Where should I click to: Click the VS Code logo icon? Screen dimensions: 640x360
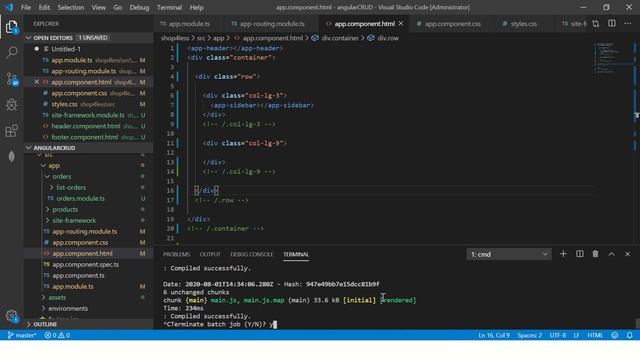pos(9,7)
